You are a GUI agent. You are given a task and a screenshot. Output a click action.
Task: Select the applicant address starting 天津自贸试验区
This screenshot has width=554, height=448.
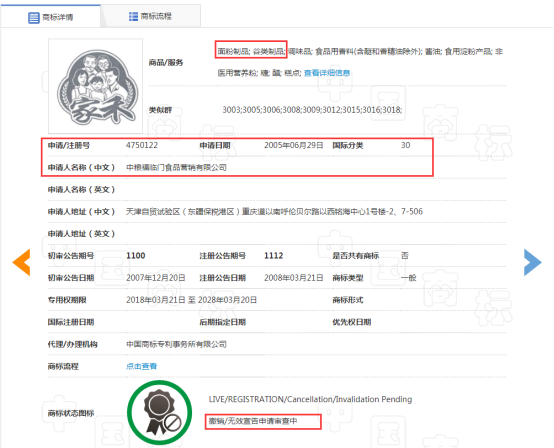(x=274, y=212)
